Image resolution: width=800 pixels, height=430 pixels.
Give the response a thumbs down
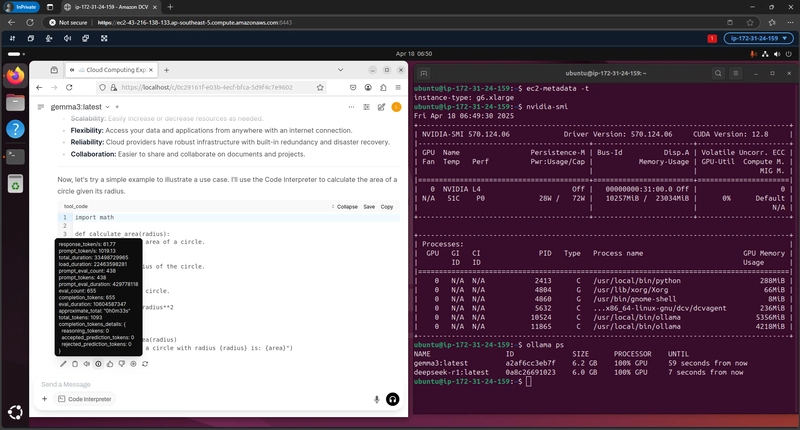[x=121, y=364]
